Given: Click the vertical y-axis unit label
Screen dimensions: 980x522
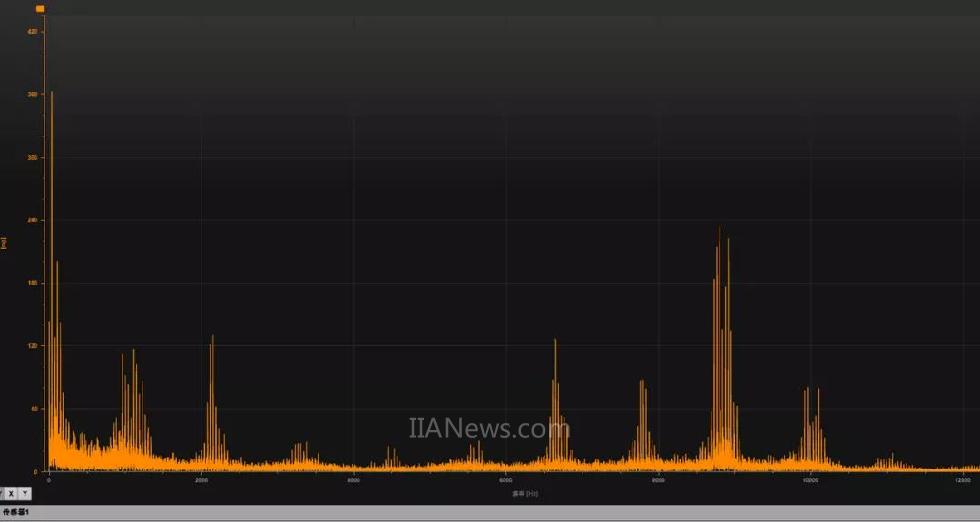Looking at the screenshot, I should click(x=4, y=243).
